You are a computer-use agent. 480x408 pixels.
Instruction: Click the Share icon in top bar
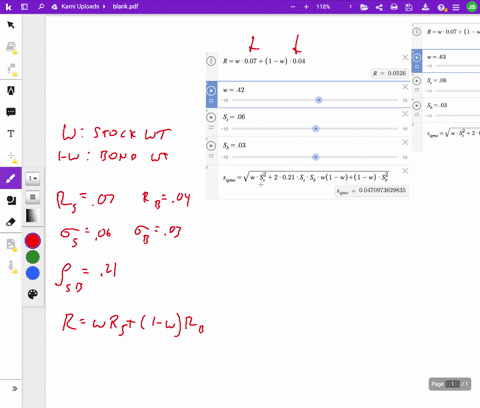[379, 7]
